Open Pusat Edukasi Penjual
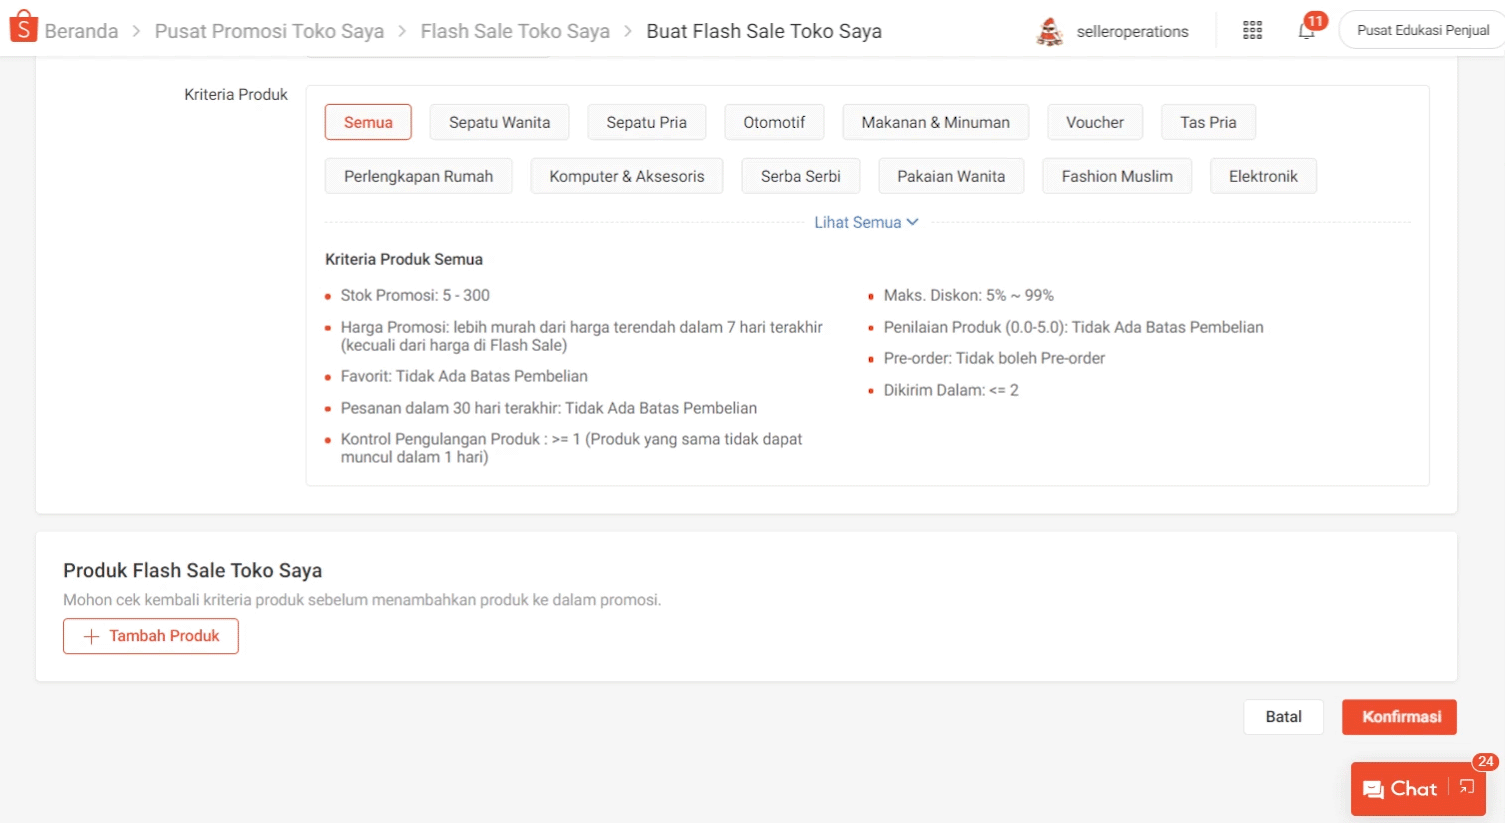The image size is (1505, 823). click(x=1422, y=31)
